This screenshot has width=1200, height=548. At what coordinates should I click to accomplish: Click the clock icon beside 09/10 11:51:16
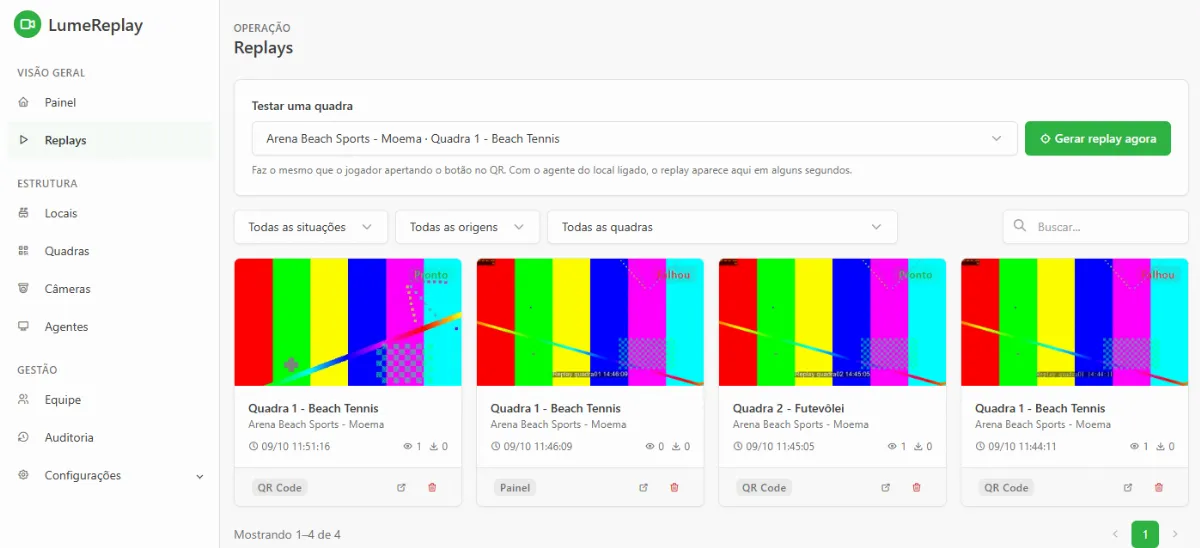(253, 447)
